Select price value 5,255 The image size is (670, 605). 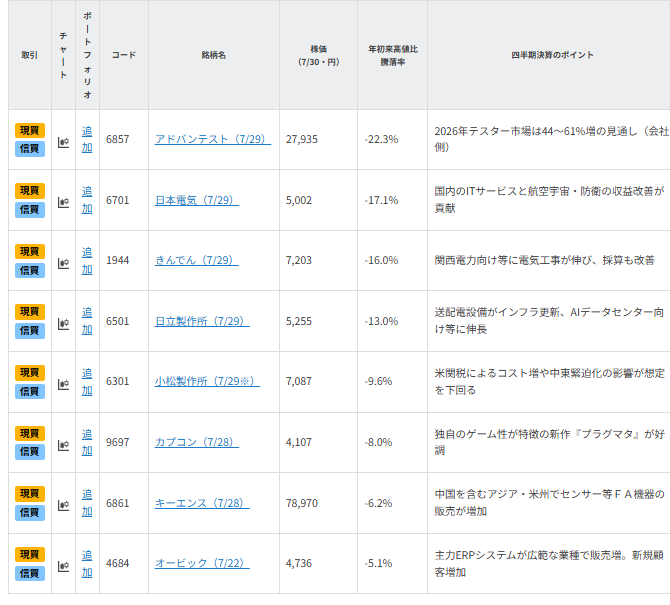click(x=299, y=321)
